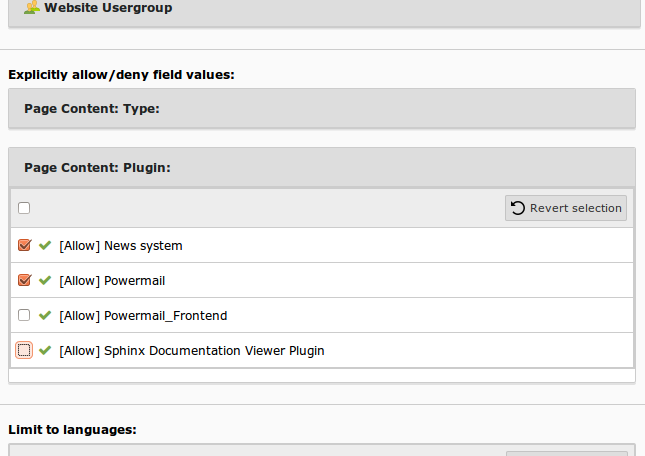The height and width of the screenshot is (456, 645).
Task: Click the Sphinx Documentation Viewer Plugin label
Action: [191, 351]
